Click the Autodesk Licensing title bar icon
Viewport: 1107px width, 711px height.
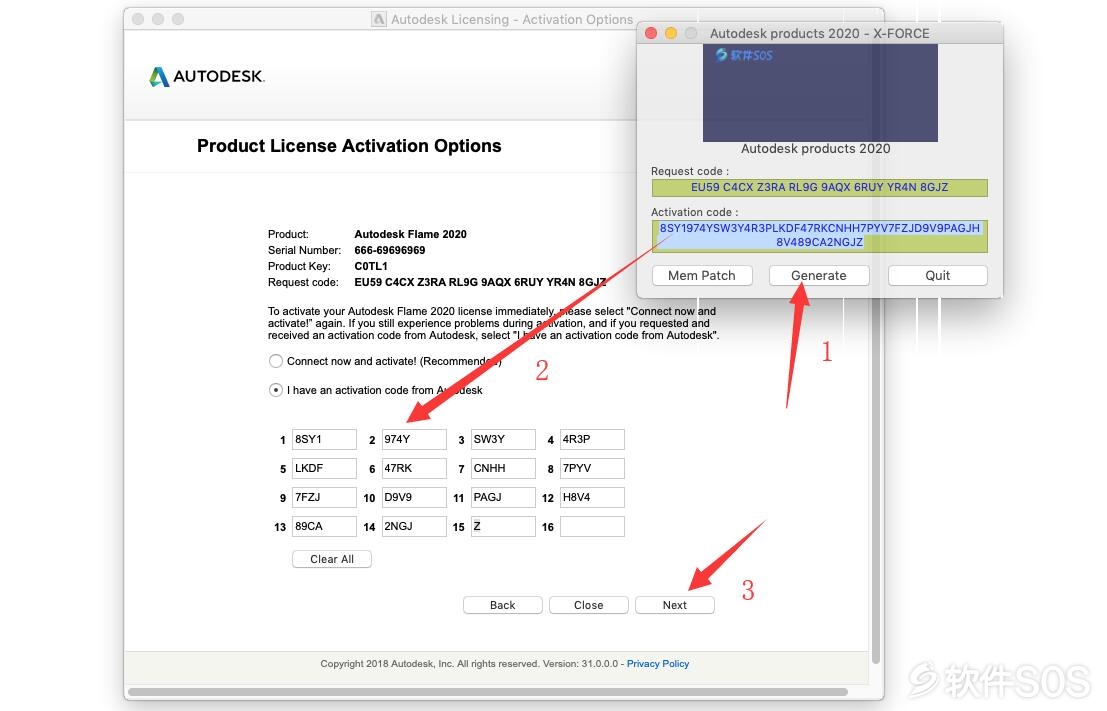click(378, 19)
